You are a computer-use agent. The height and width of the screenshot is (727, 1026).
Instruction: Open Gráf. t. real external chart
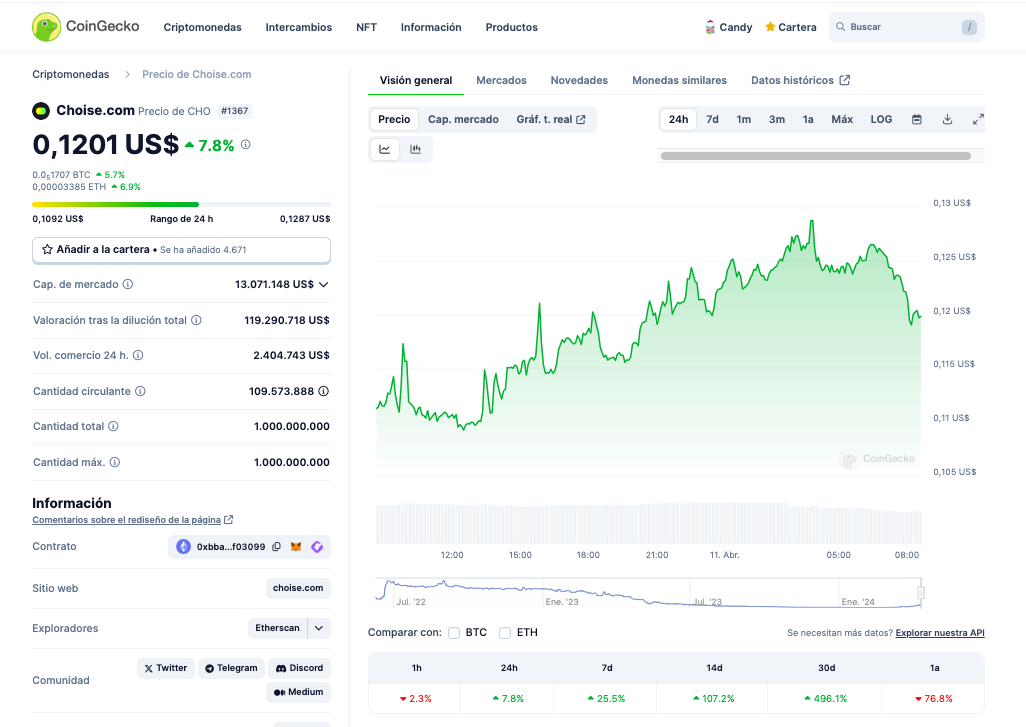(551, 119)
